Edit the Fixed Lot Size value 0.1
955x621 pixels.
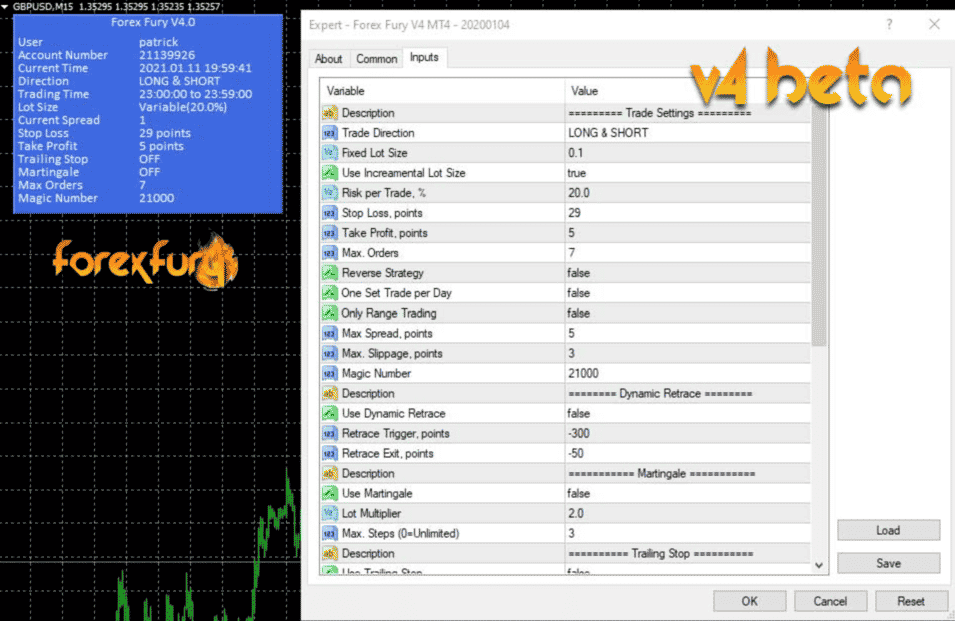point(688,153)
